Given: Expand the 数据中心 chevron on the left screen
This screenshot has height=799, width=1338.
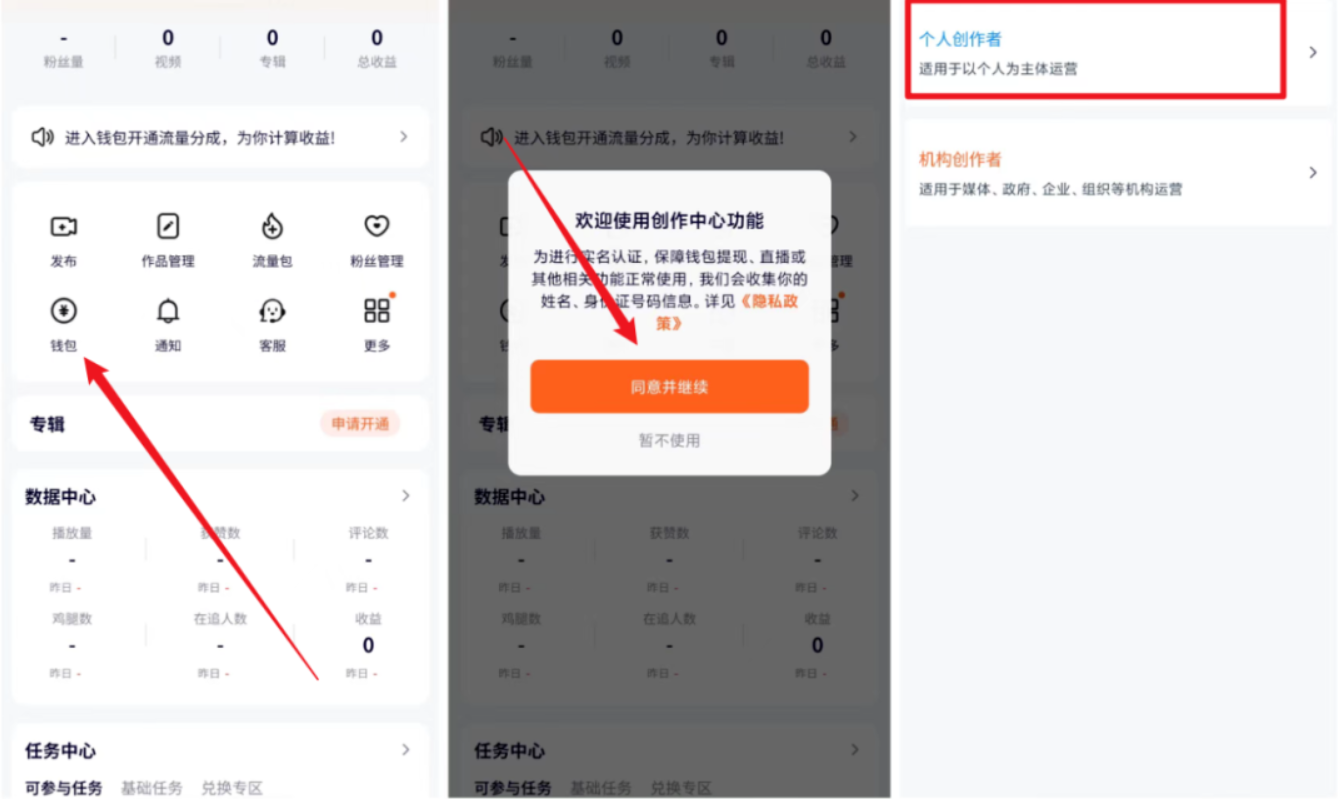Looking at the screenshot, I should [x=405, y=496].
